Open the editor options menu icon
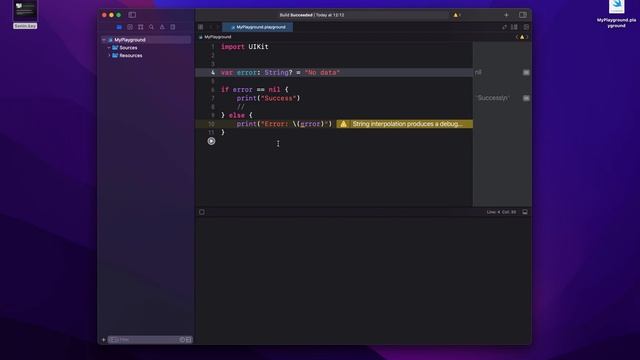The width and height of the screenshot is (640, 360). [x=514, y=27]
